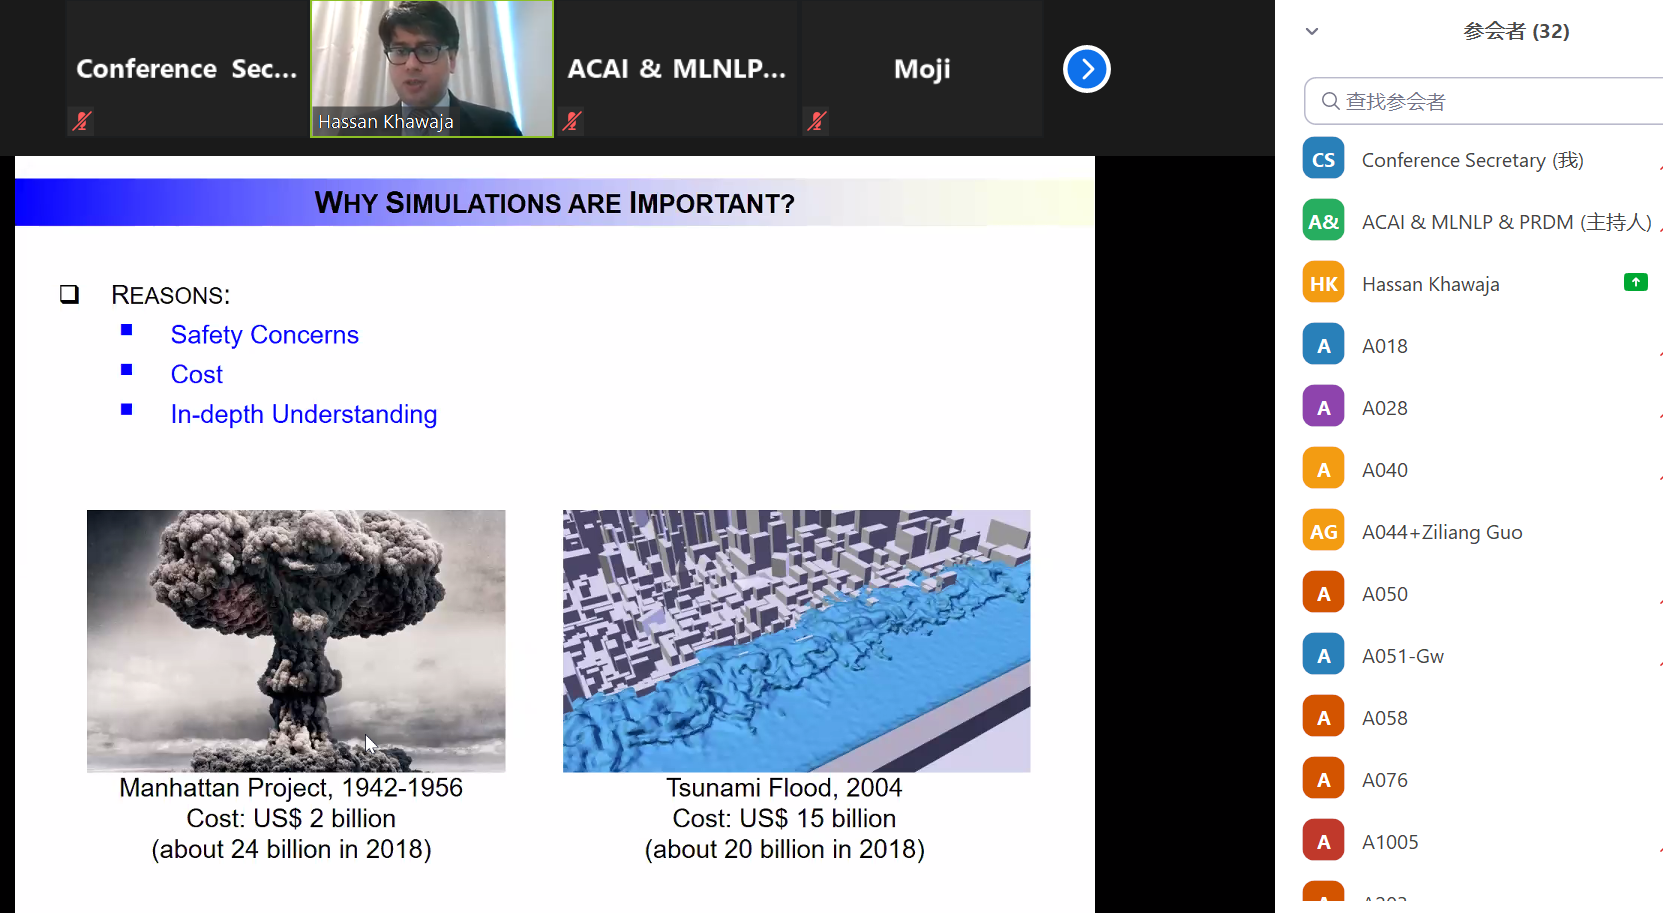The image size is (1663, 913).
Task: Click the green screen-share icon beside Hassan Khawaja
Action: (x=1635, y=282)
